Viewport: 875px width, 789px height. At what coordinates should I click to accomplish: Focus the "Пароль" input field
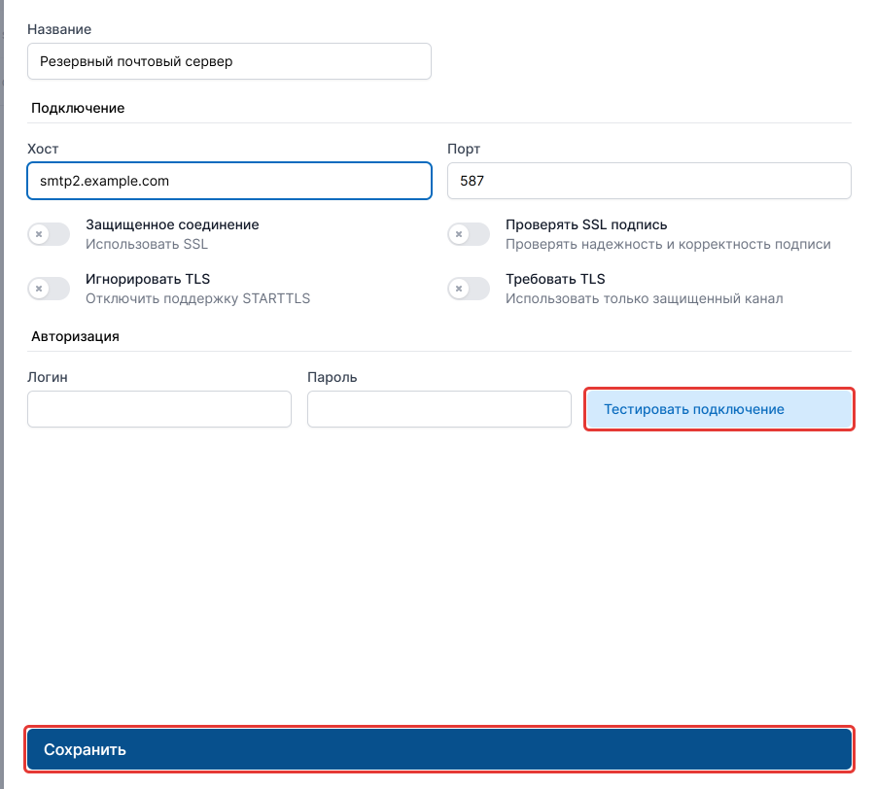coord(439,409)
